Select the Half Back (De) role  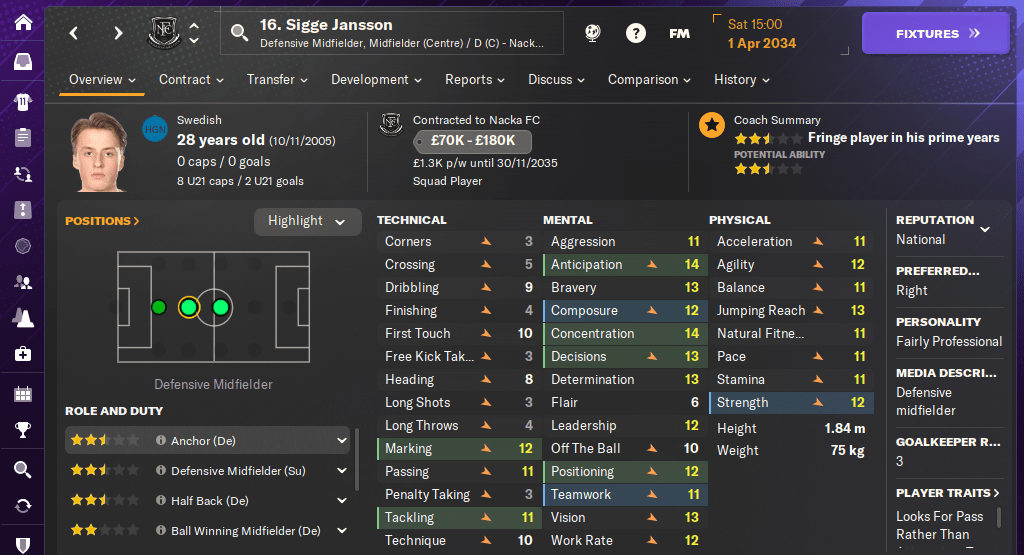209,500
